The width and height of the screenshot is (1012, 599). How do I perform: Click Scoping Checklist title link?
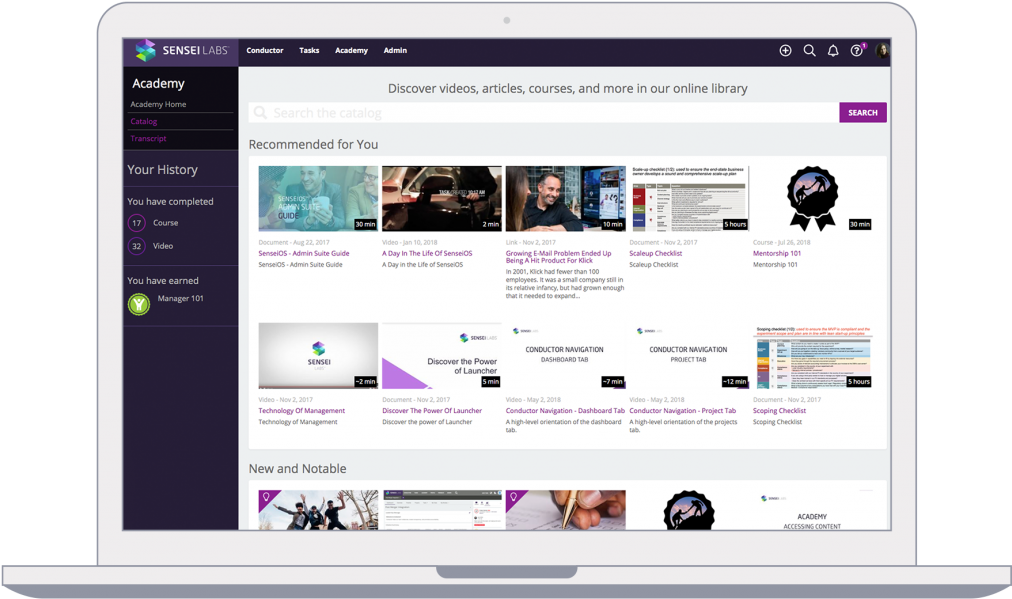780,411
